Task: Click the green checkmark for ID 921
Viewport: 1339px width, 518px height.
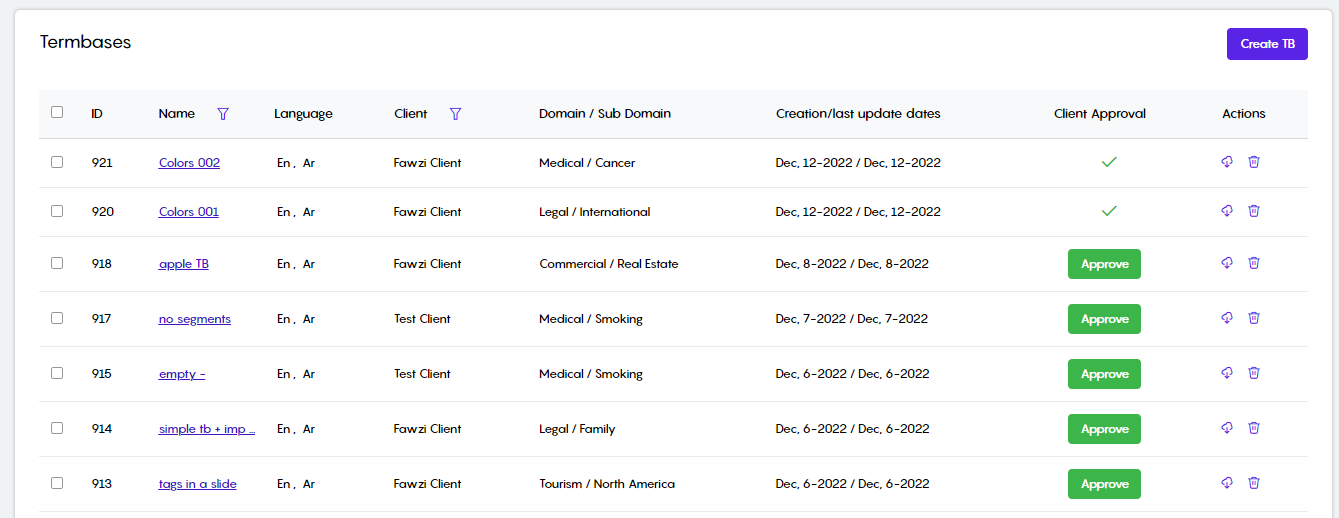Action: pos(1108,162)
